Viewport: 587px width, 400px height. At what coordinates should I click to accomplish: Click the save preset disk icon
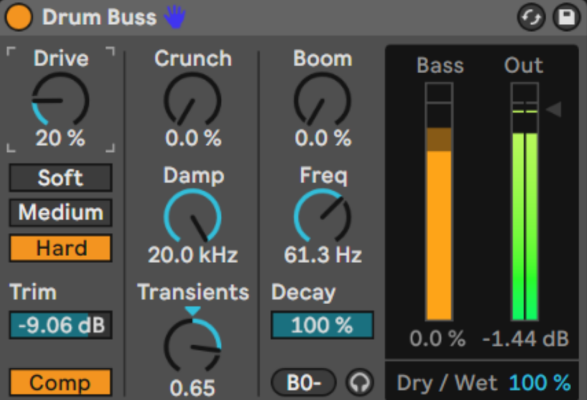click(566, 17)
